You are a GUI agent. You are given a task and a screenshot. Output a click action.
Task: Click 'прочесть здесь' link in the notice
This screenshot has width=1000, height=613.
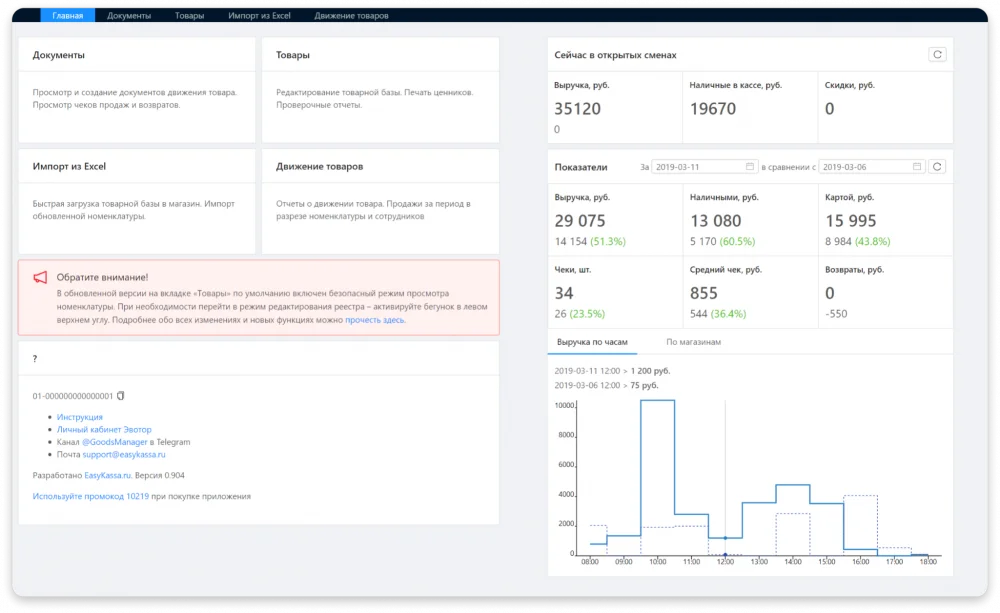pyautogui.click(x=375, y=320)
